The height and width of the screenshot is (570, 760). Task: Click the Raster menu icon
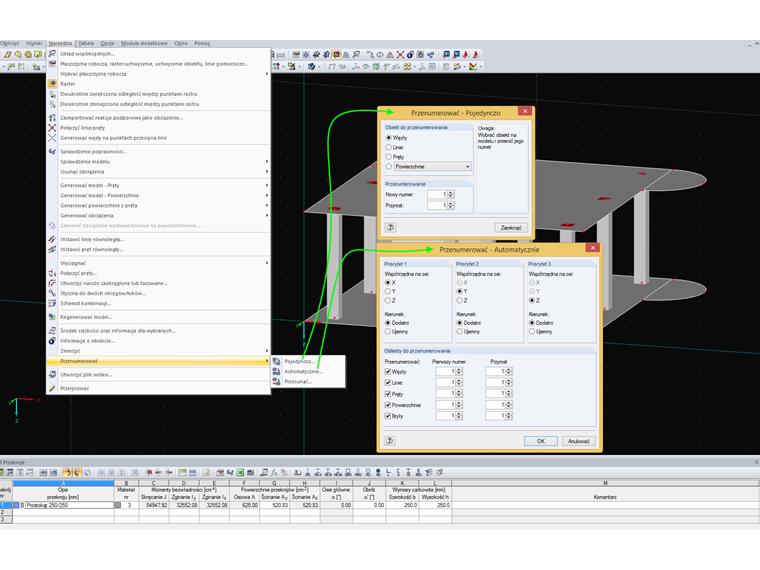[52, 84]
